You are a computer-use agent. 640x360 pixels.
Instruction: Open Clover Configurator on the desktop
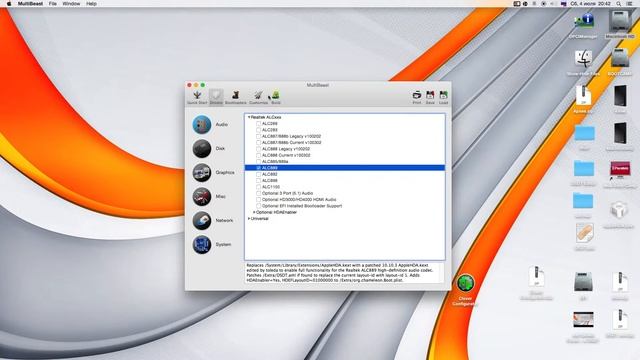click(x=465, y=283)
